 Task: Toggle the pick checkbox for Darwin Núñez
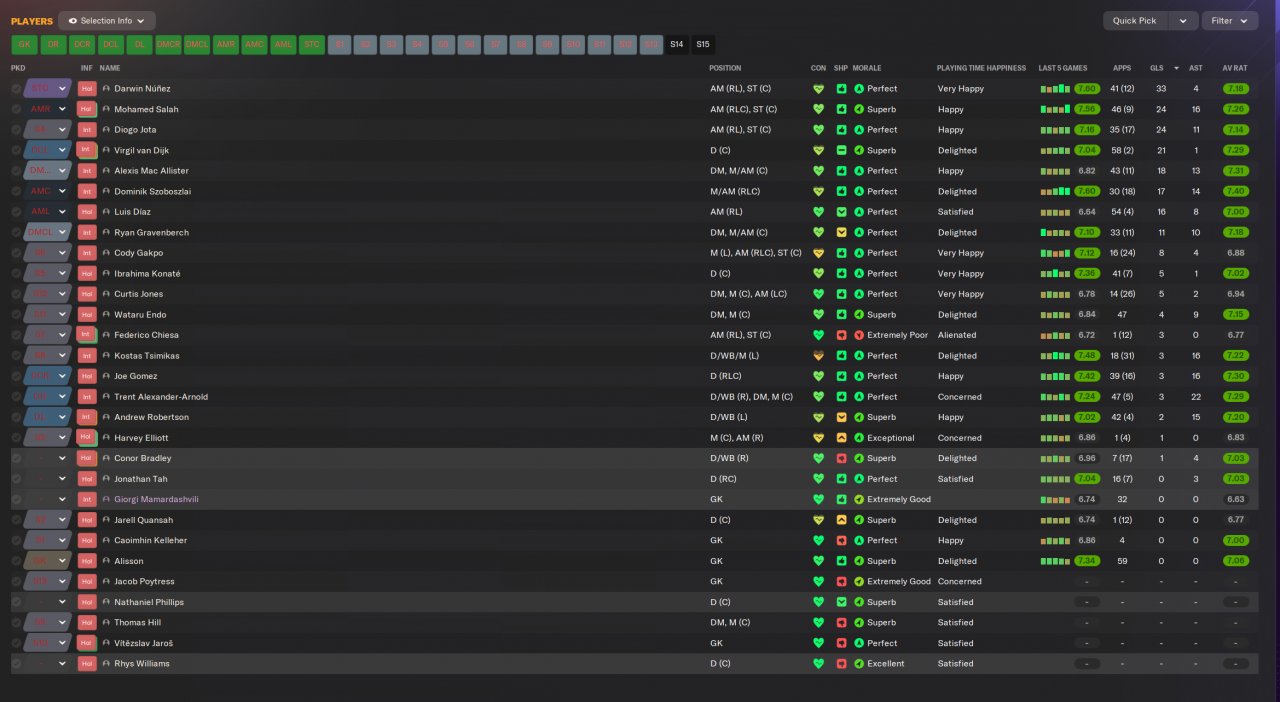coord(16,88)
